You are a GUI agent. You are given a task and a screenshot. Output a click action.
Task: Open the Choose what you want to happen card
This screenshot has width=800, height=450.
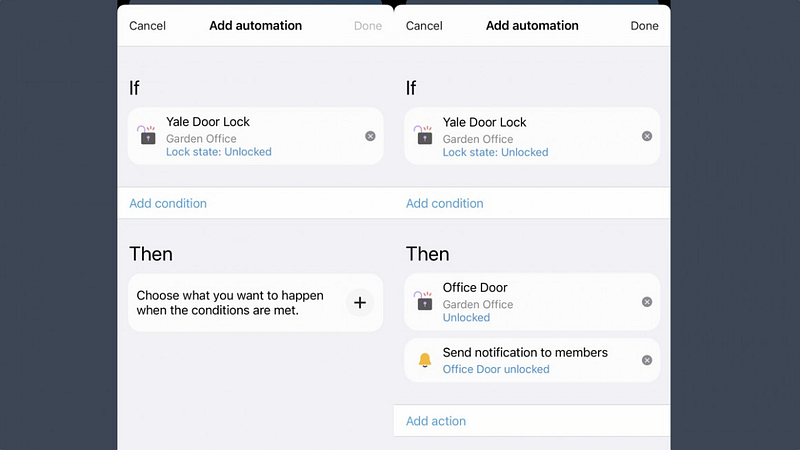pyautogui.click(x=256, y=303)
